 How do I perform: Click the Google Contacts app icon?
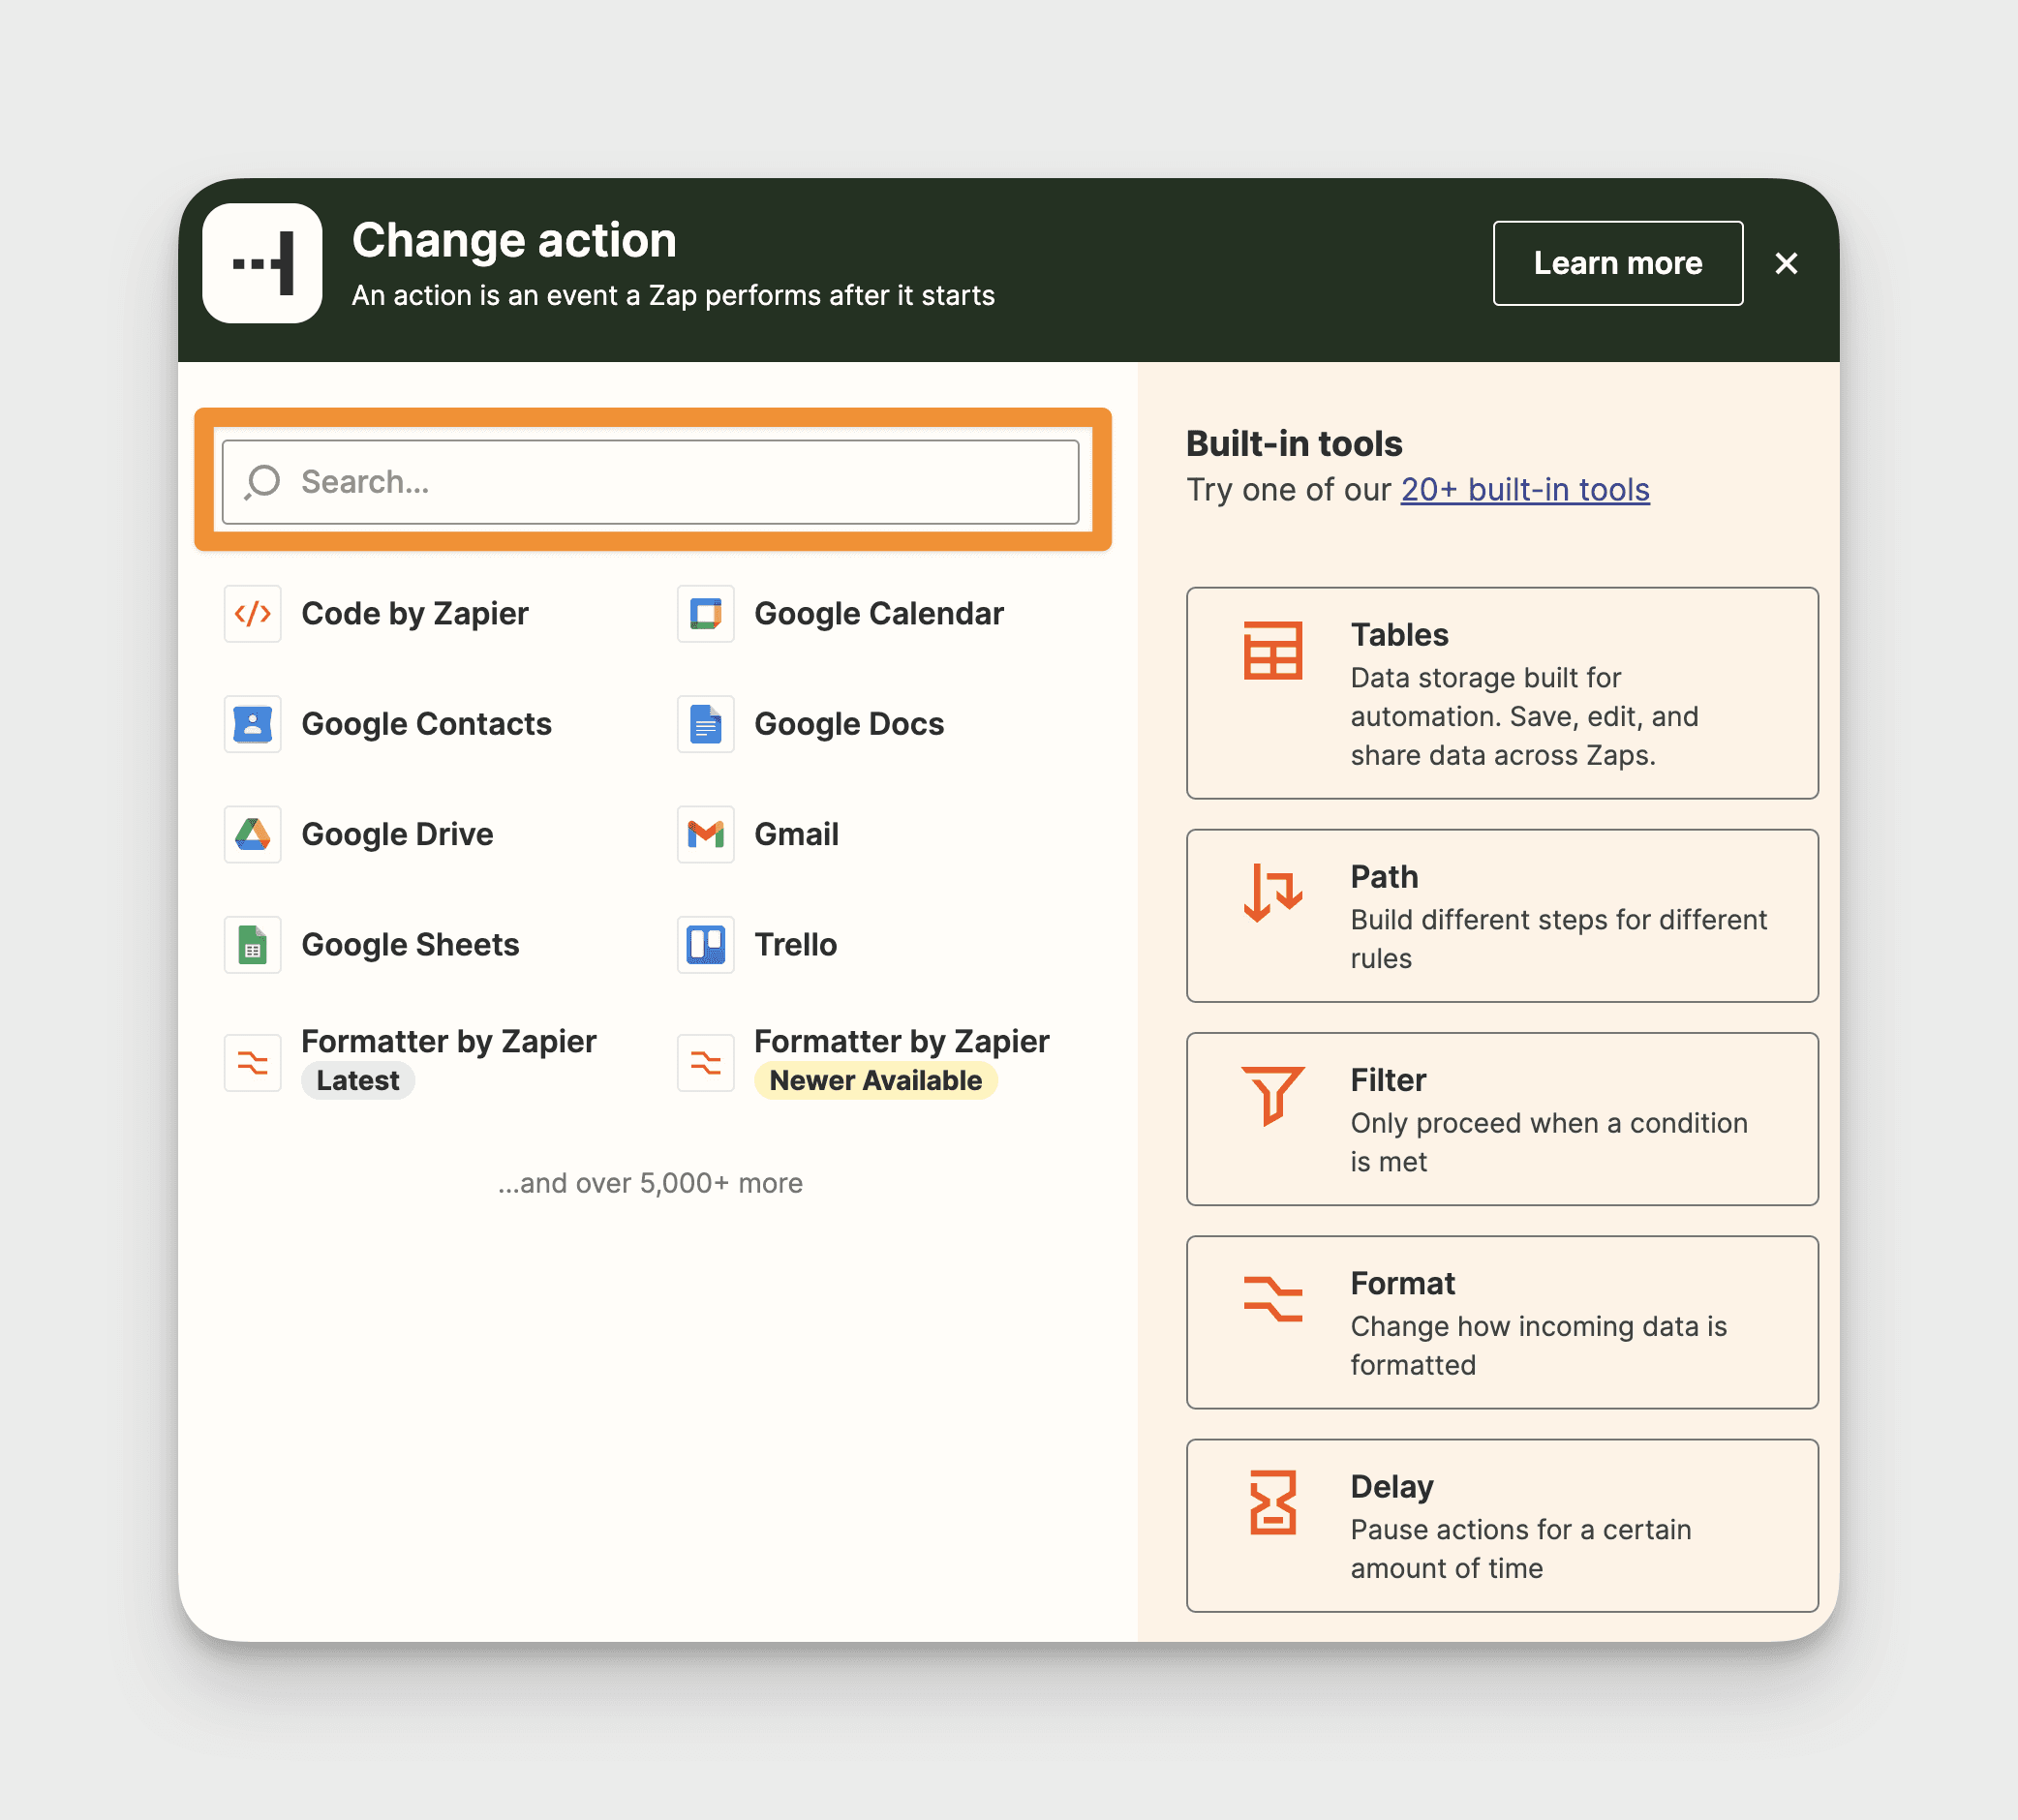(x=252, y=724)
